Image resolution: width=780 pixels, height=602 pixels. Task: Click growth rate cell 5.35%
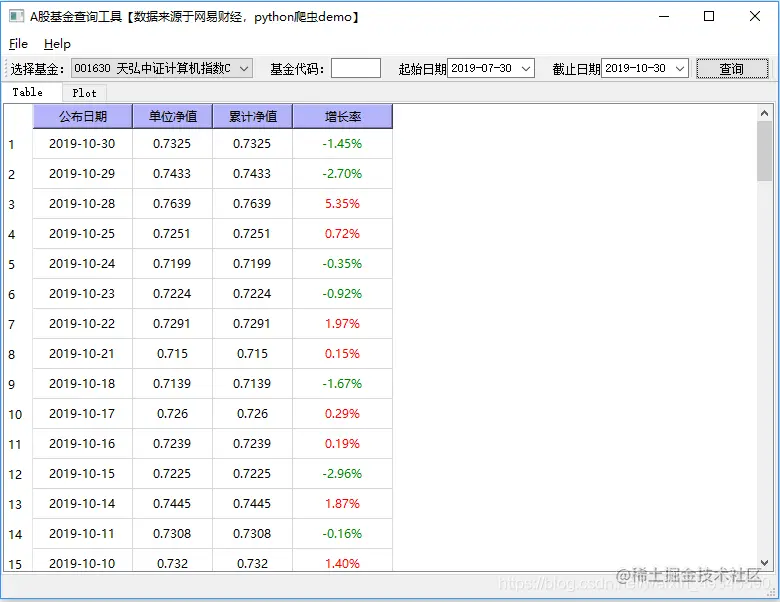(x=343, y=203)
